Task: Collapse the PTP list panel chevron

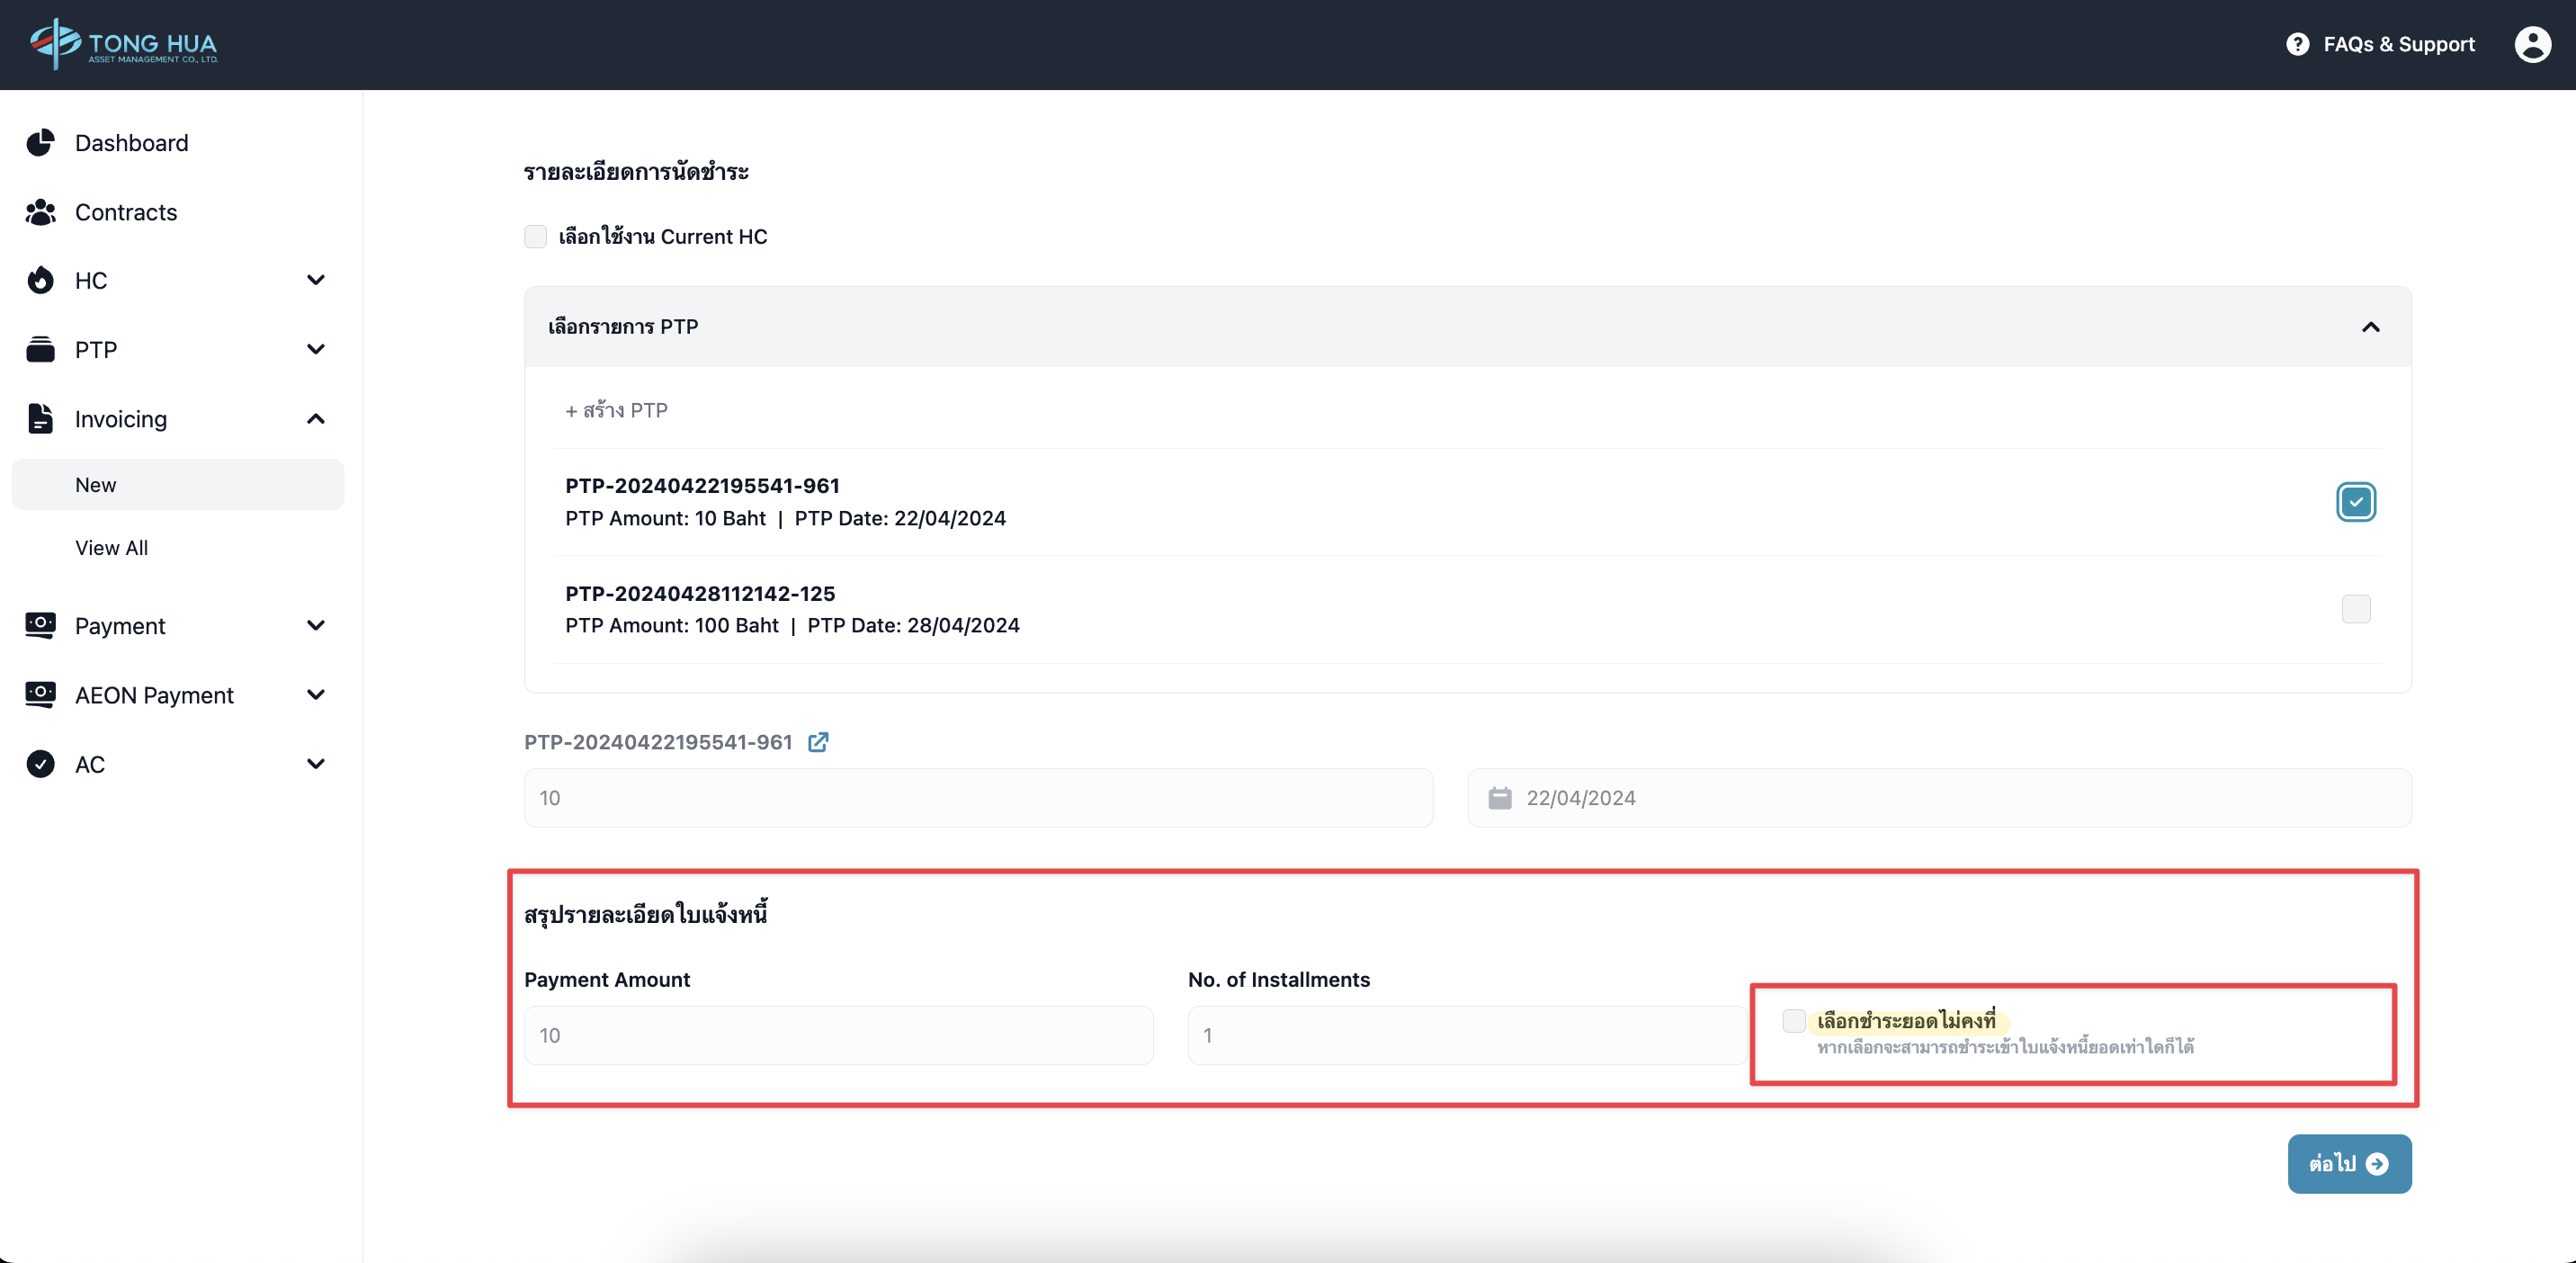Action: pyautogui.click(x=2370, y=327)
